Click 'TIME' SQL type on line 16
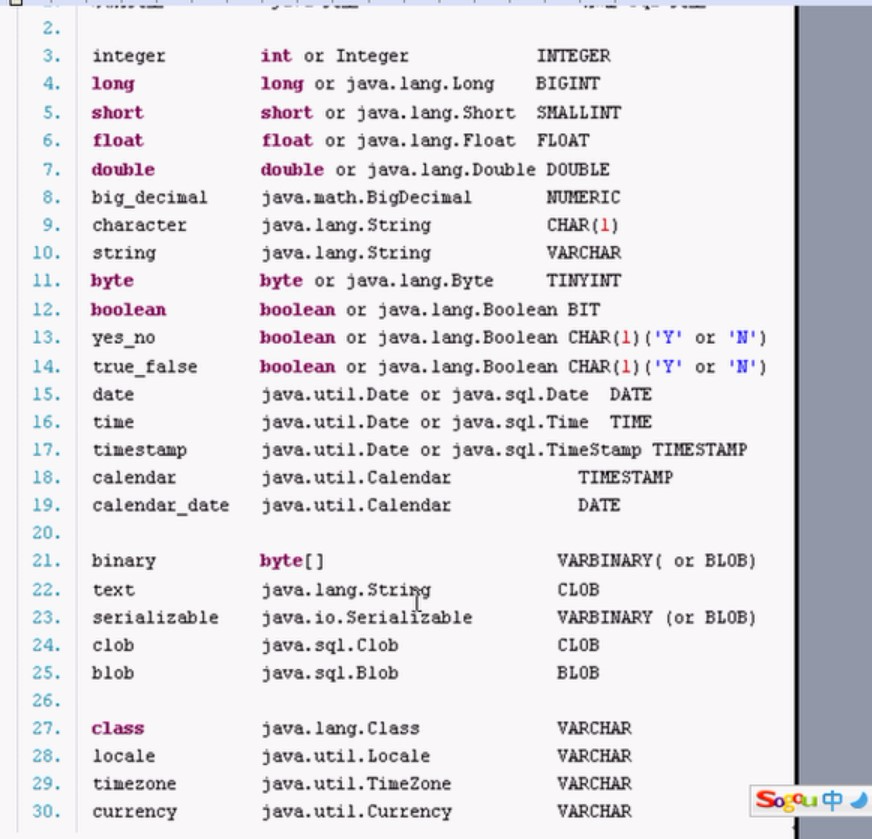The width and height of the screenshot is (872, 839). [x=631, y=421]
